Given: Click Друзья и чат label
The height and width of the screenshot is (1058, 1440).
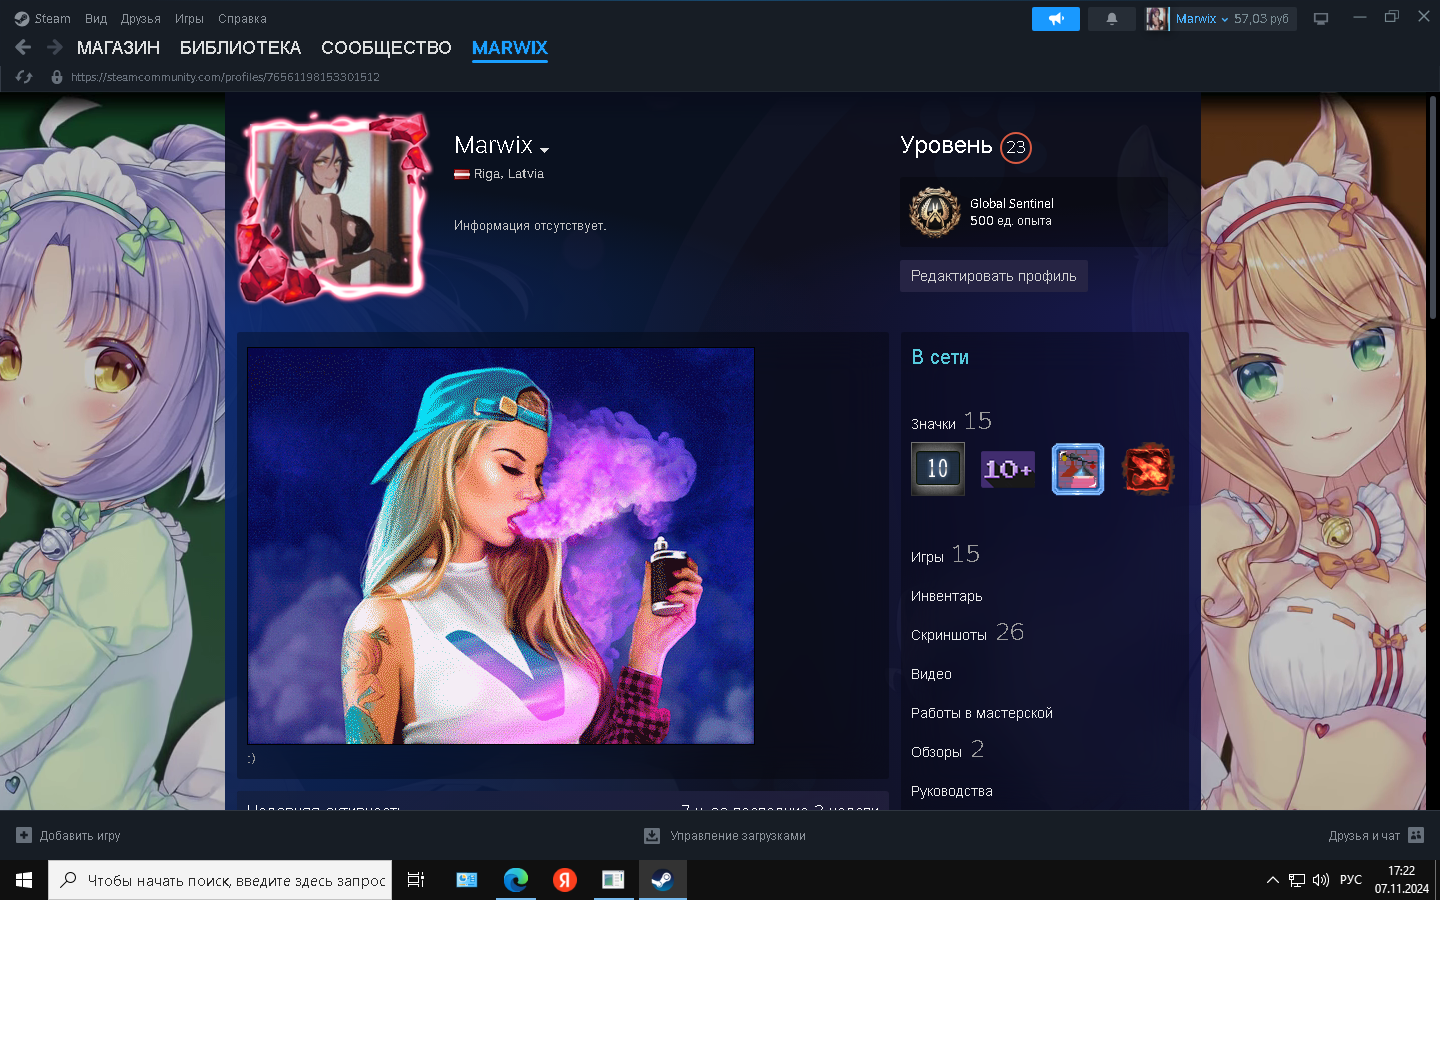Looking at the screenshot, I should [x=1364, y=835].
